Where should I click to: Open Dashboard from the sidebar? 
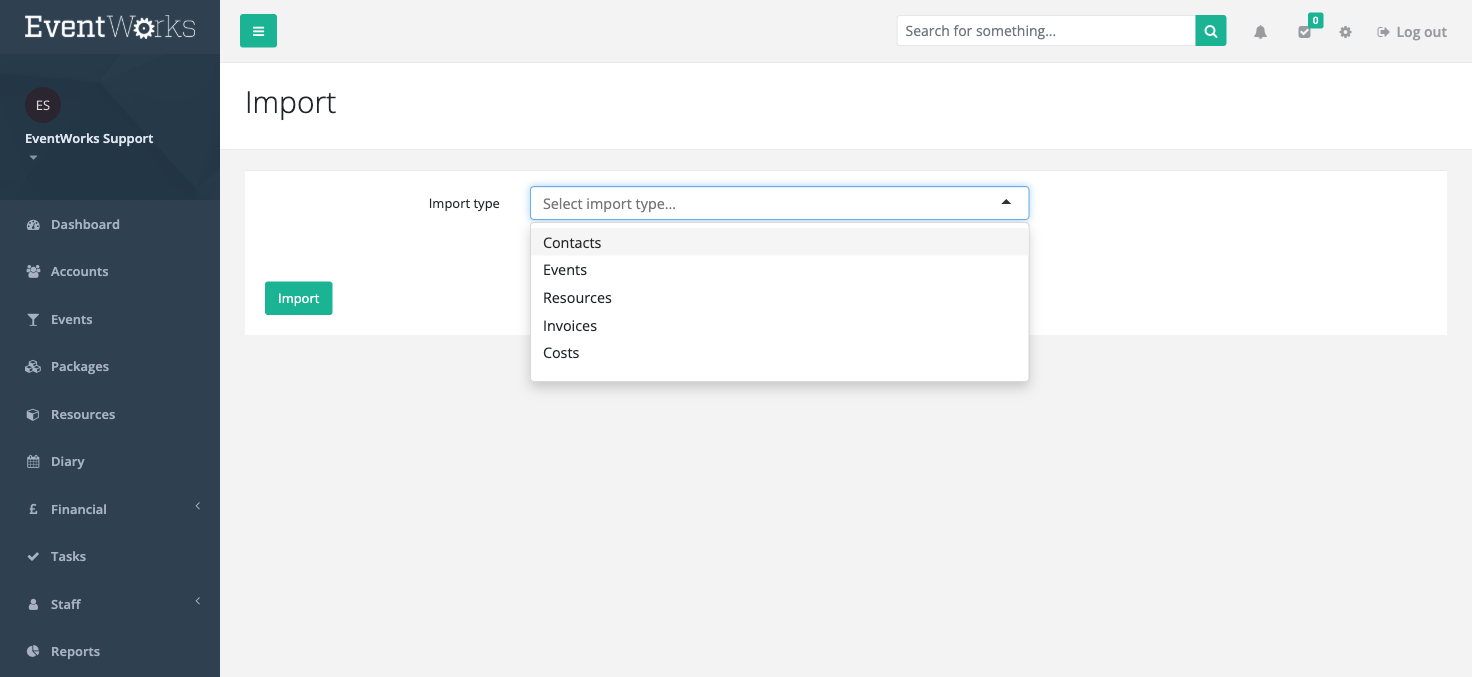coord(85,225)
